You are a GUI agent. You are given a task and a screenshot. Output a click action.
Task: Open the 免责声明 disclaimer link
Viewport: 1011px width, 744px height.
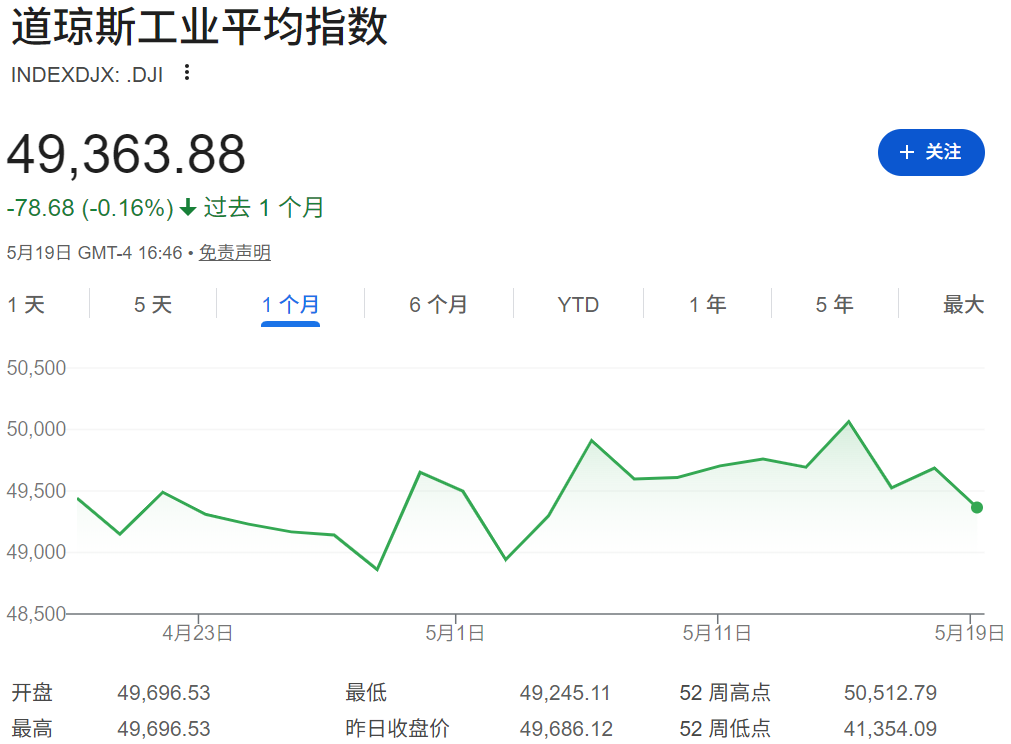tap(235, 252)
